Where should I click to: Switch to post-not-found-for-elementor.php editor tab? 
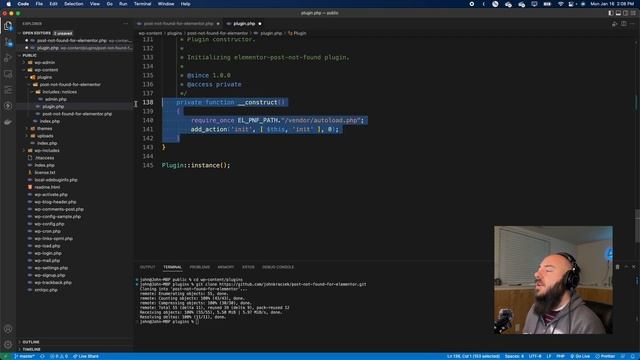click(x=178, y=24)
